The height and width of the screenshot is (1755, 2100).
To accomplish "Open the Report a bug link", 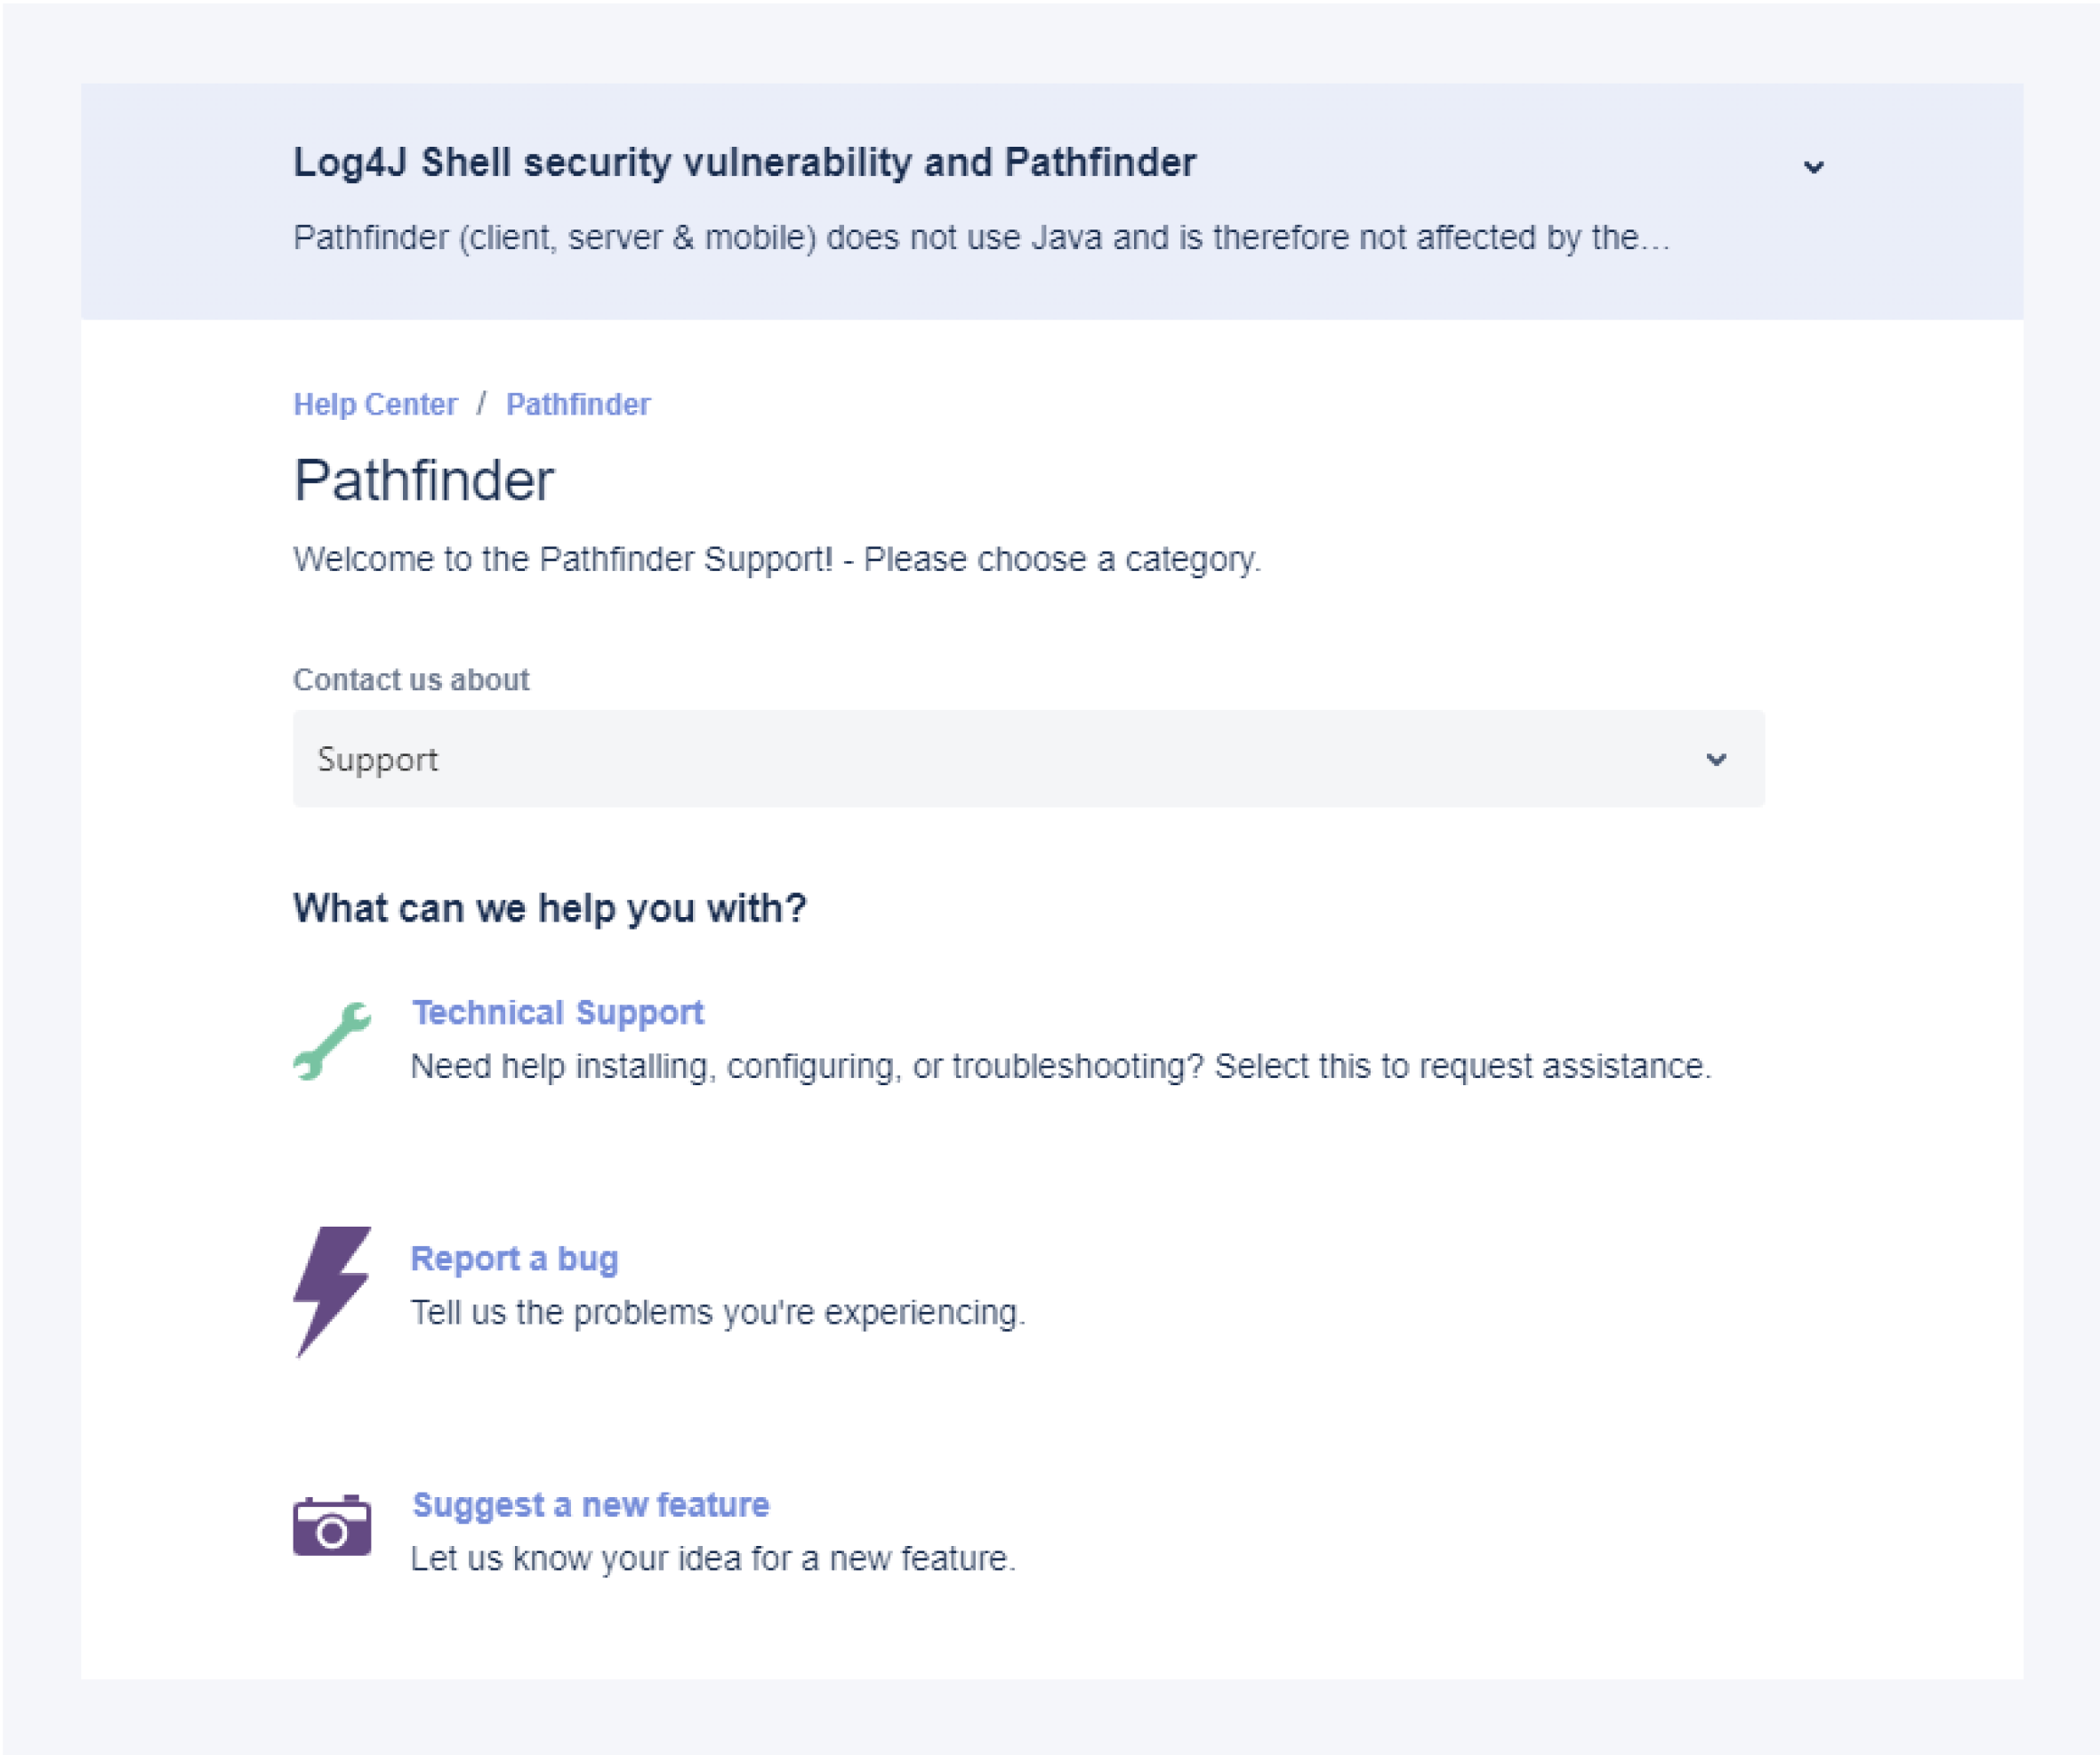I will coord(514,1259).
